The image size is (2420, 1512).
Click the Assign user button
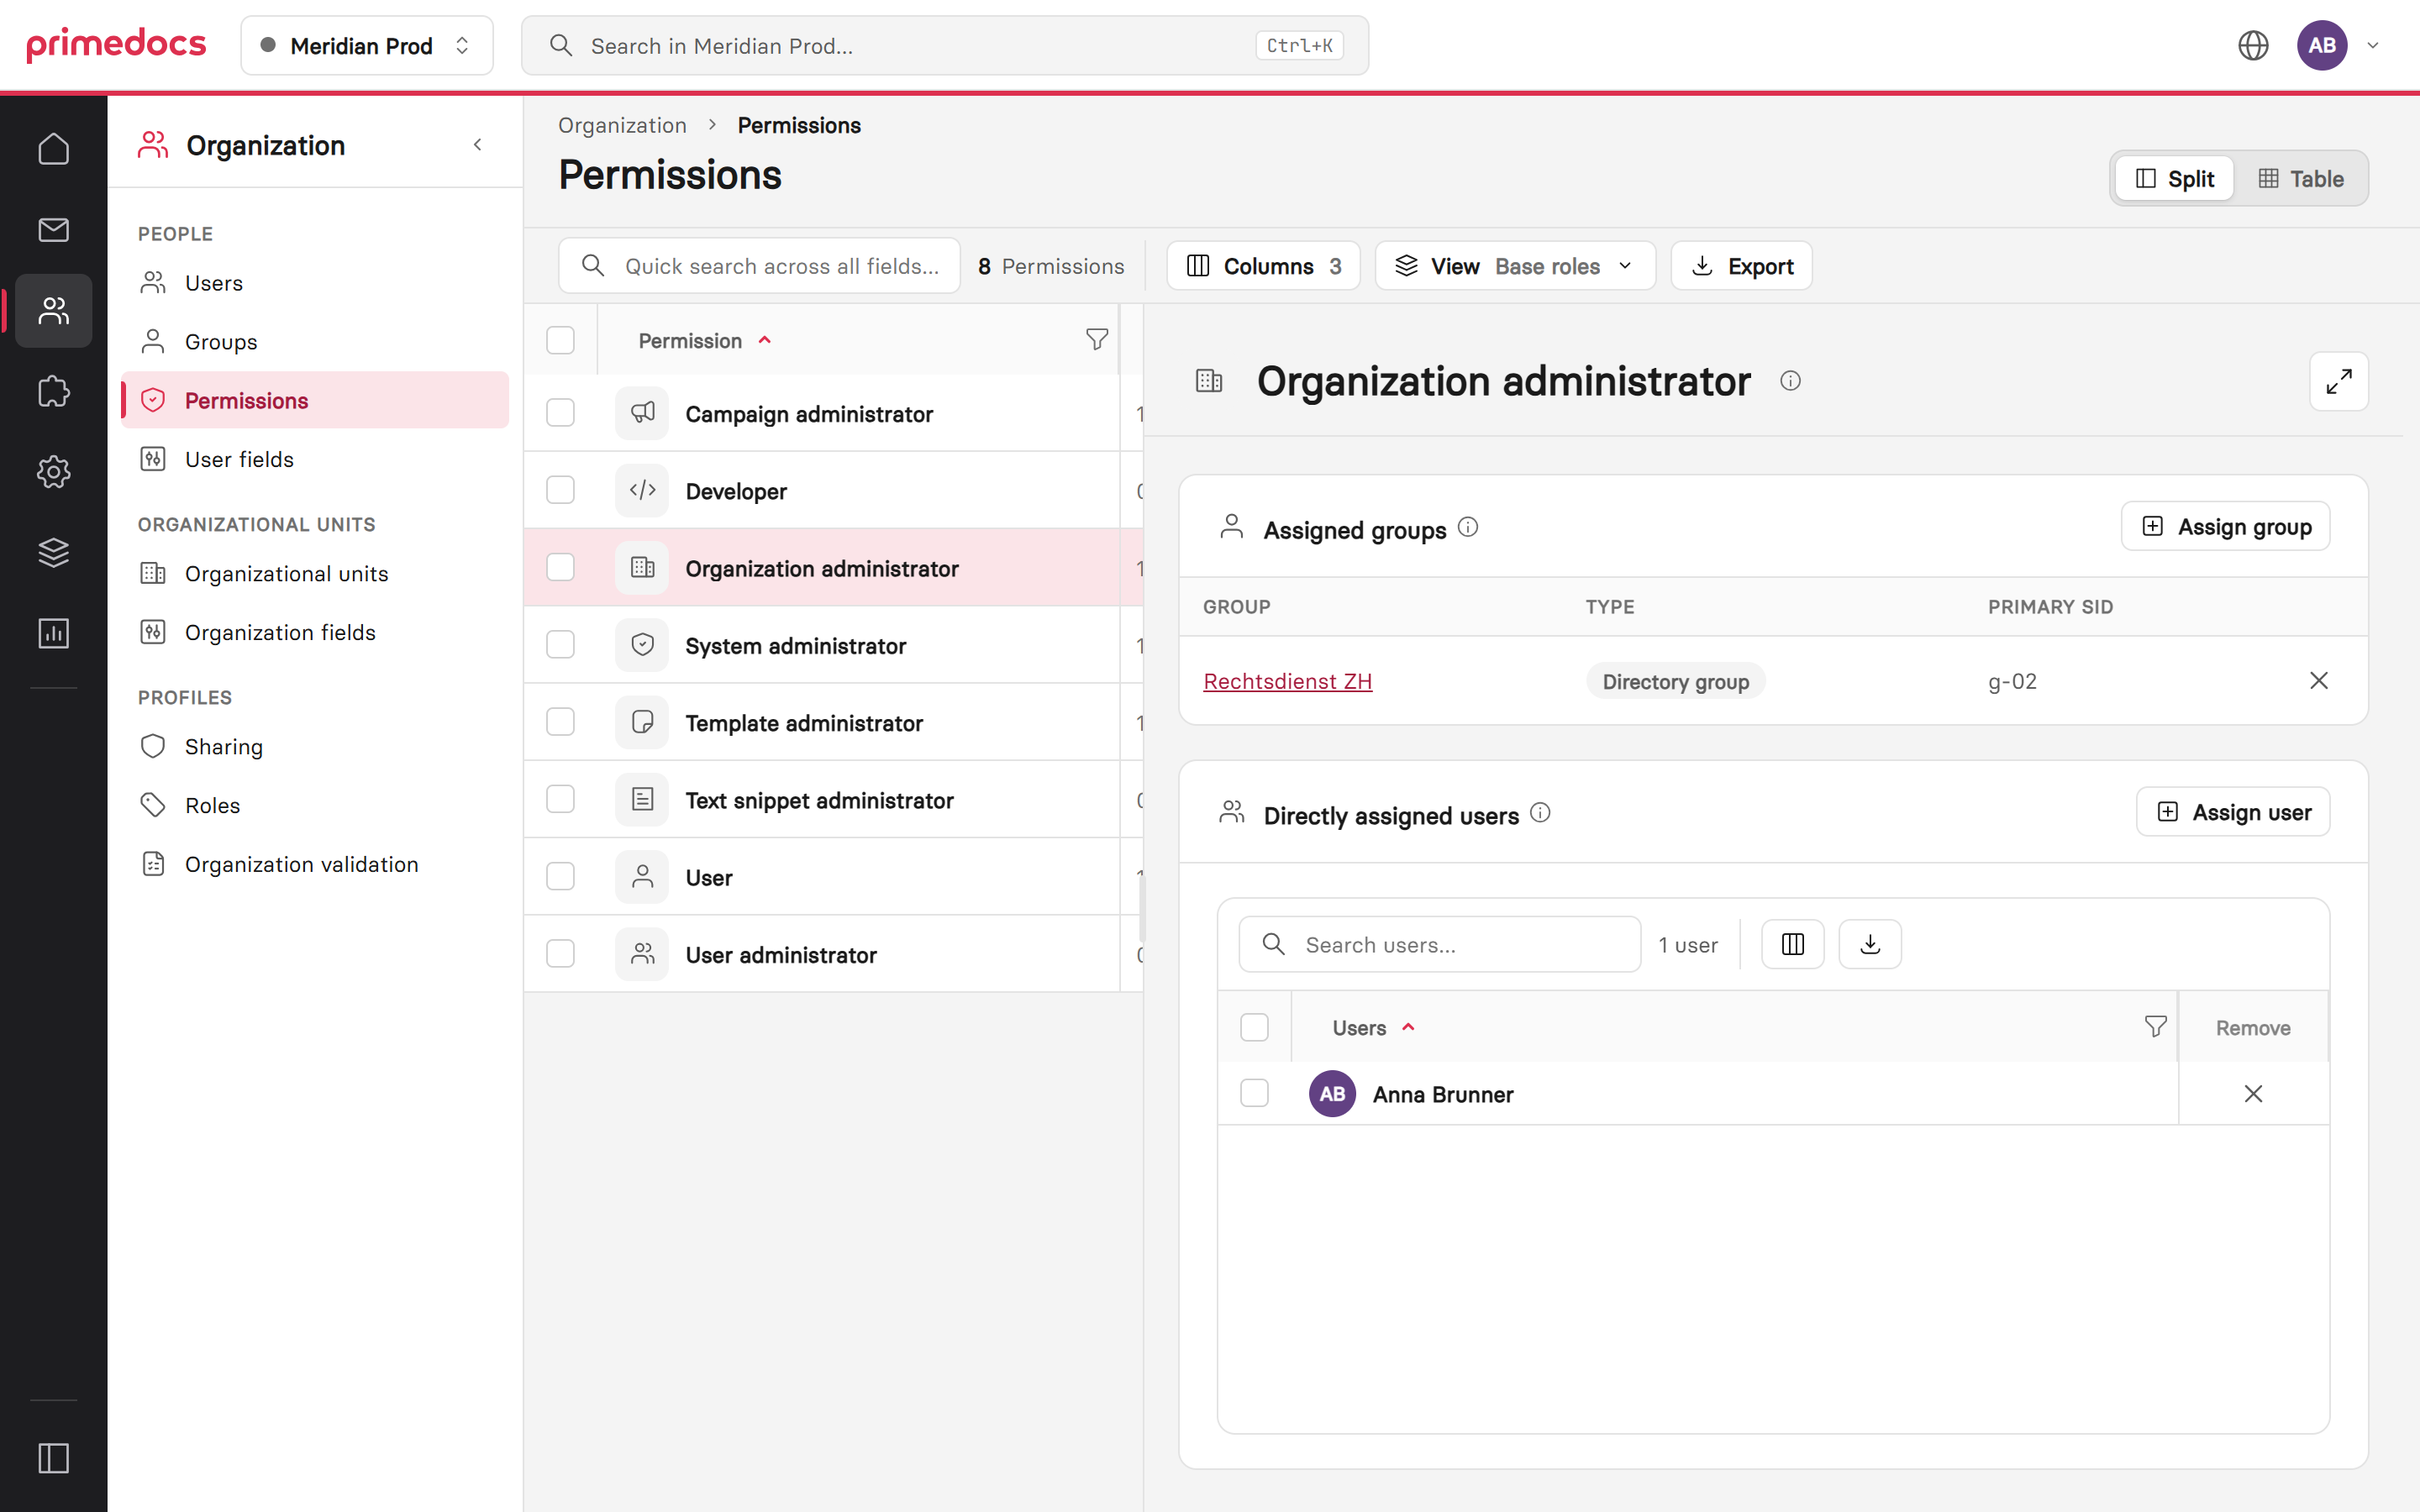point(2232,812)
